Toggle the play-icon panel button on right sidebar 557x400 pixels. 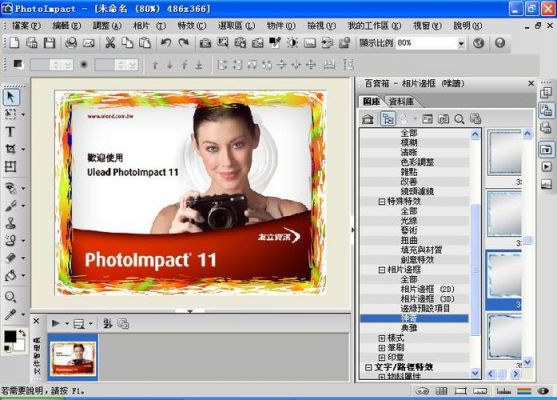pyautogui.click(x=546, y=167)
